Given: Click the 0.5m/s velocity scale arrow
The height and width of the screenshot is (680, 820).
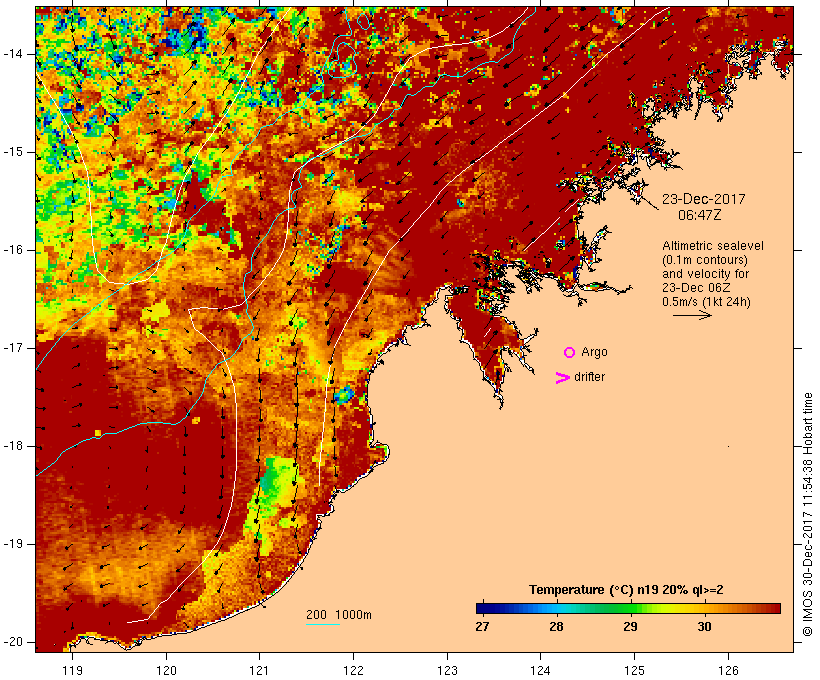Looking at the screenshot, I should (692, 315).
